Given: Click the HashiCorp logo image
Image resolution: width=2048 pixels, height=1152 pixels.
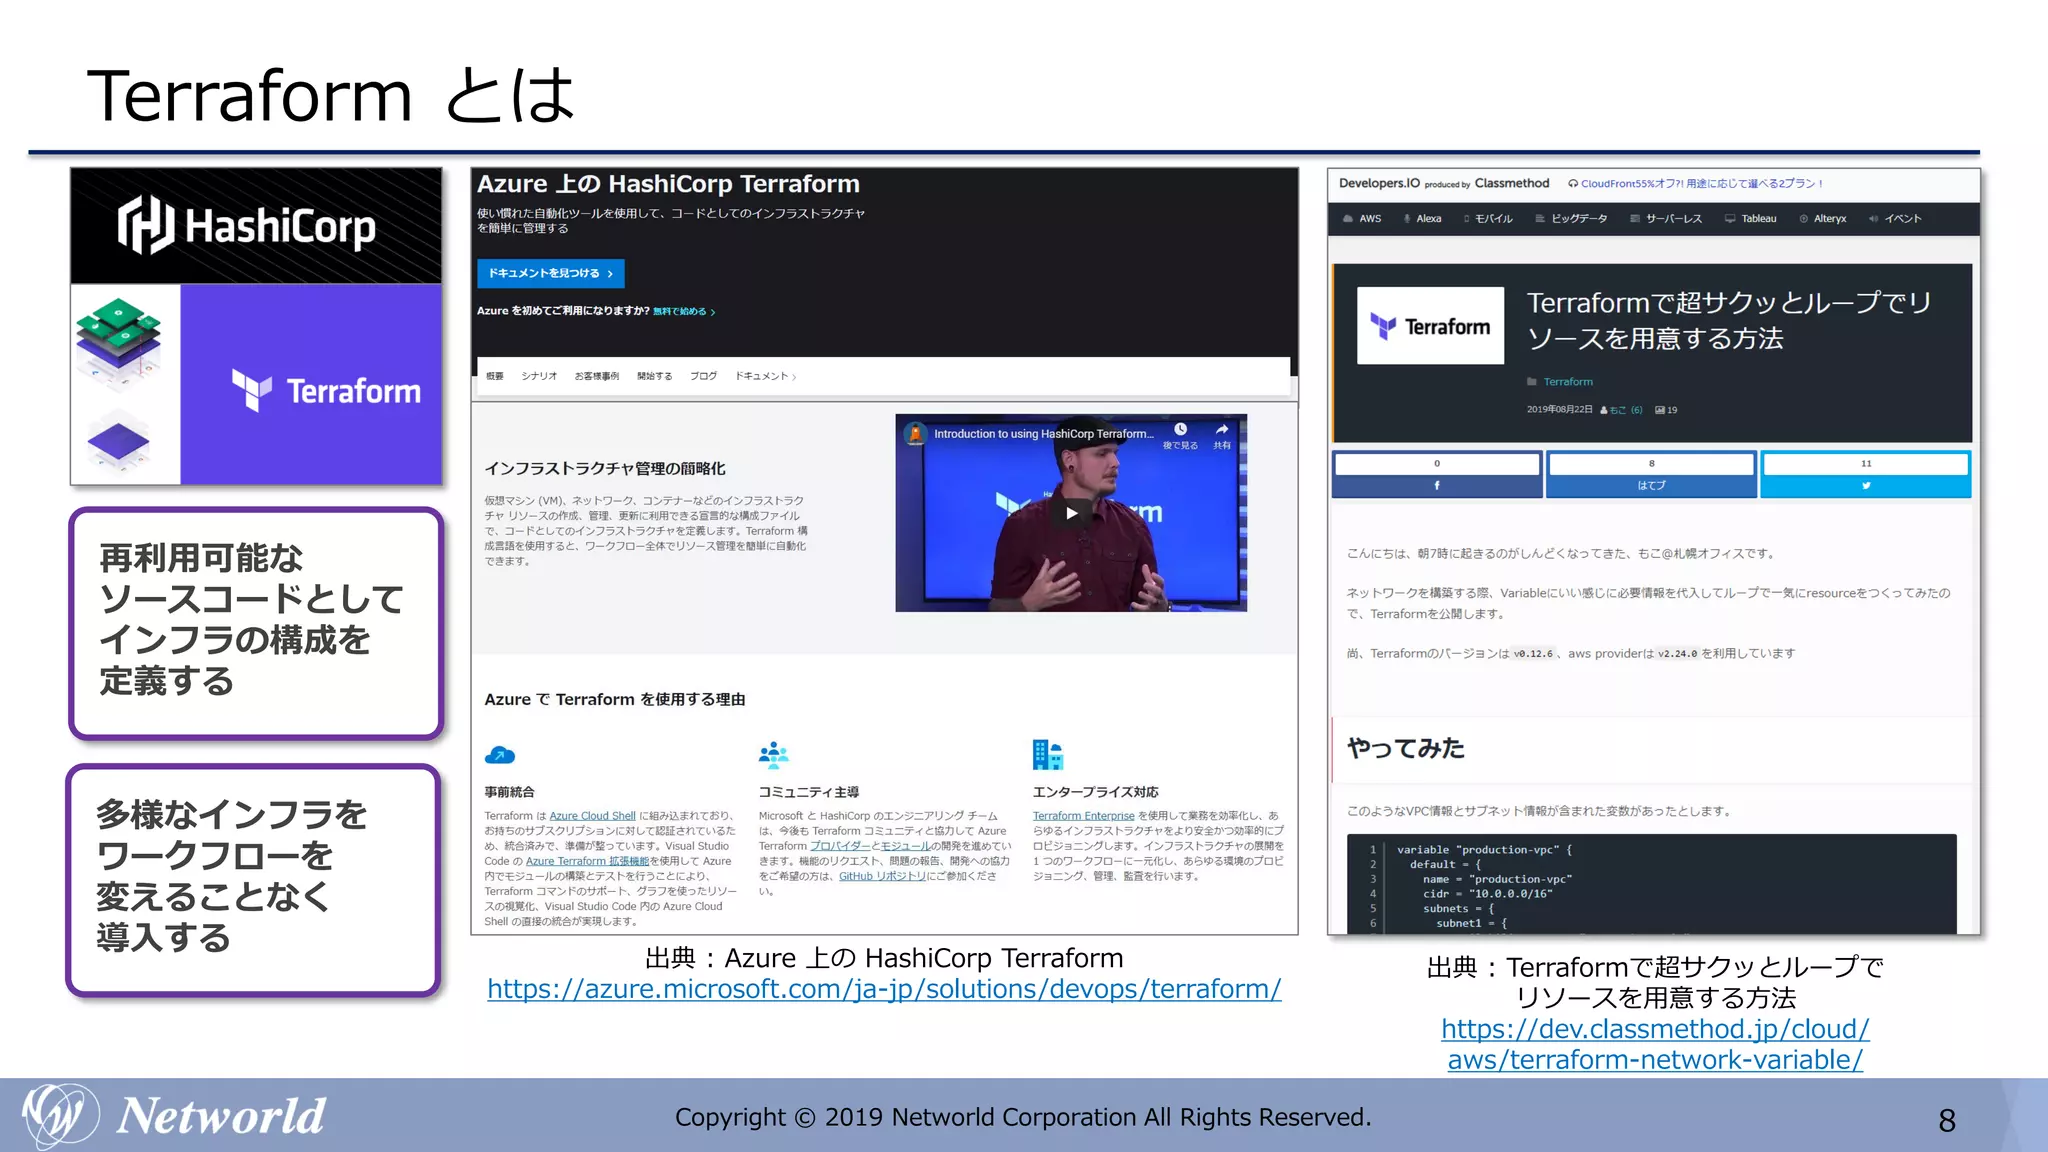Looking at the screenshot, I should (x=256, y=226).
